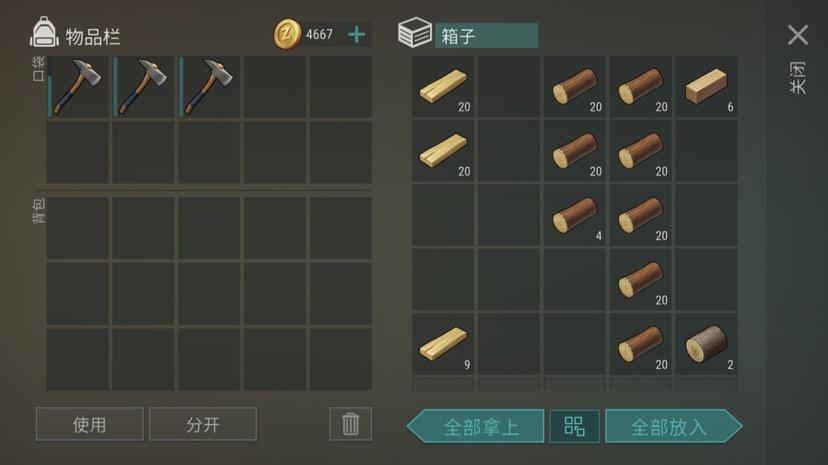
Task: Click the plus icon next to 4667 coins
Action: pyautogui.click(x=356, y=34)
